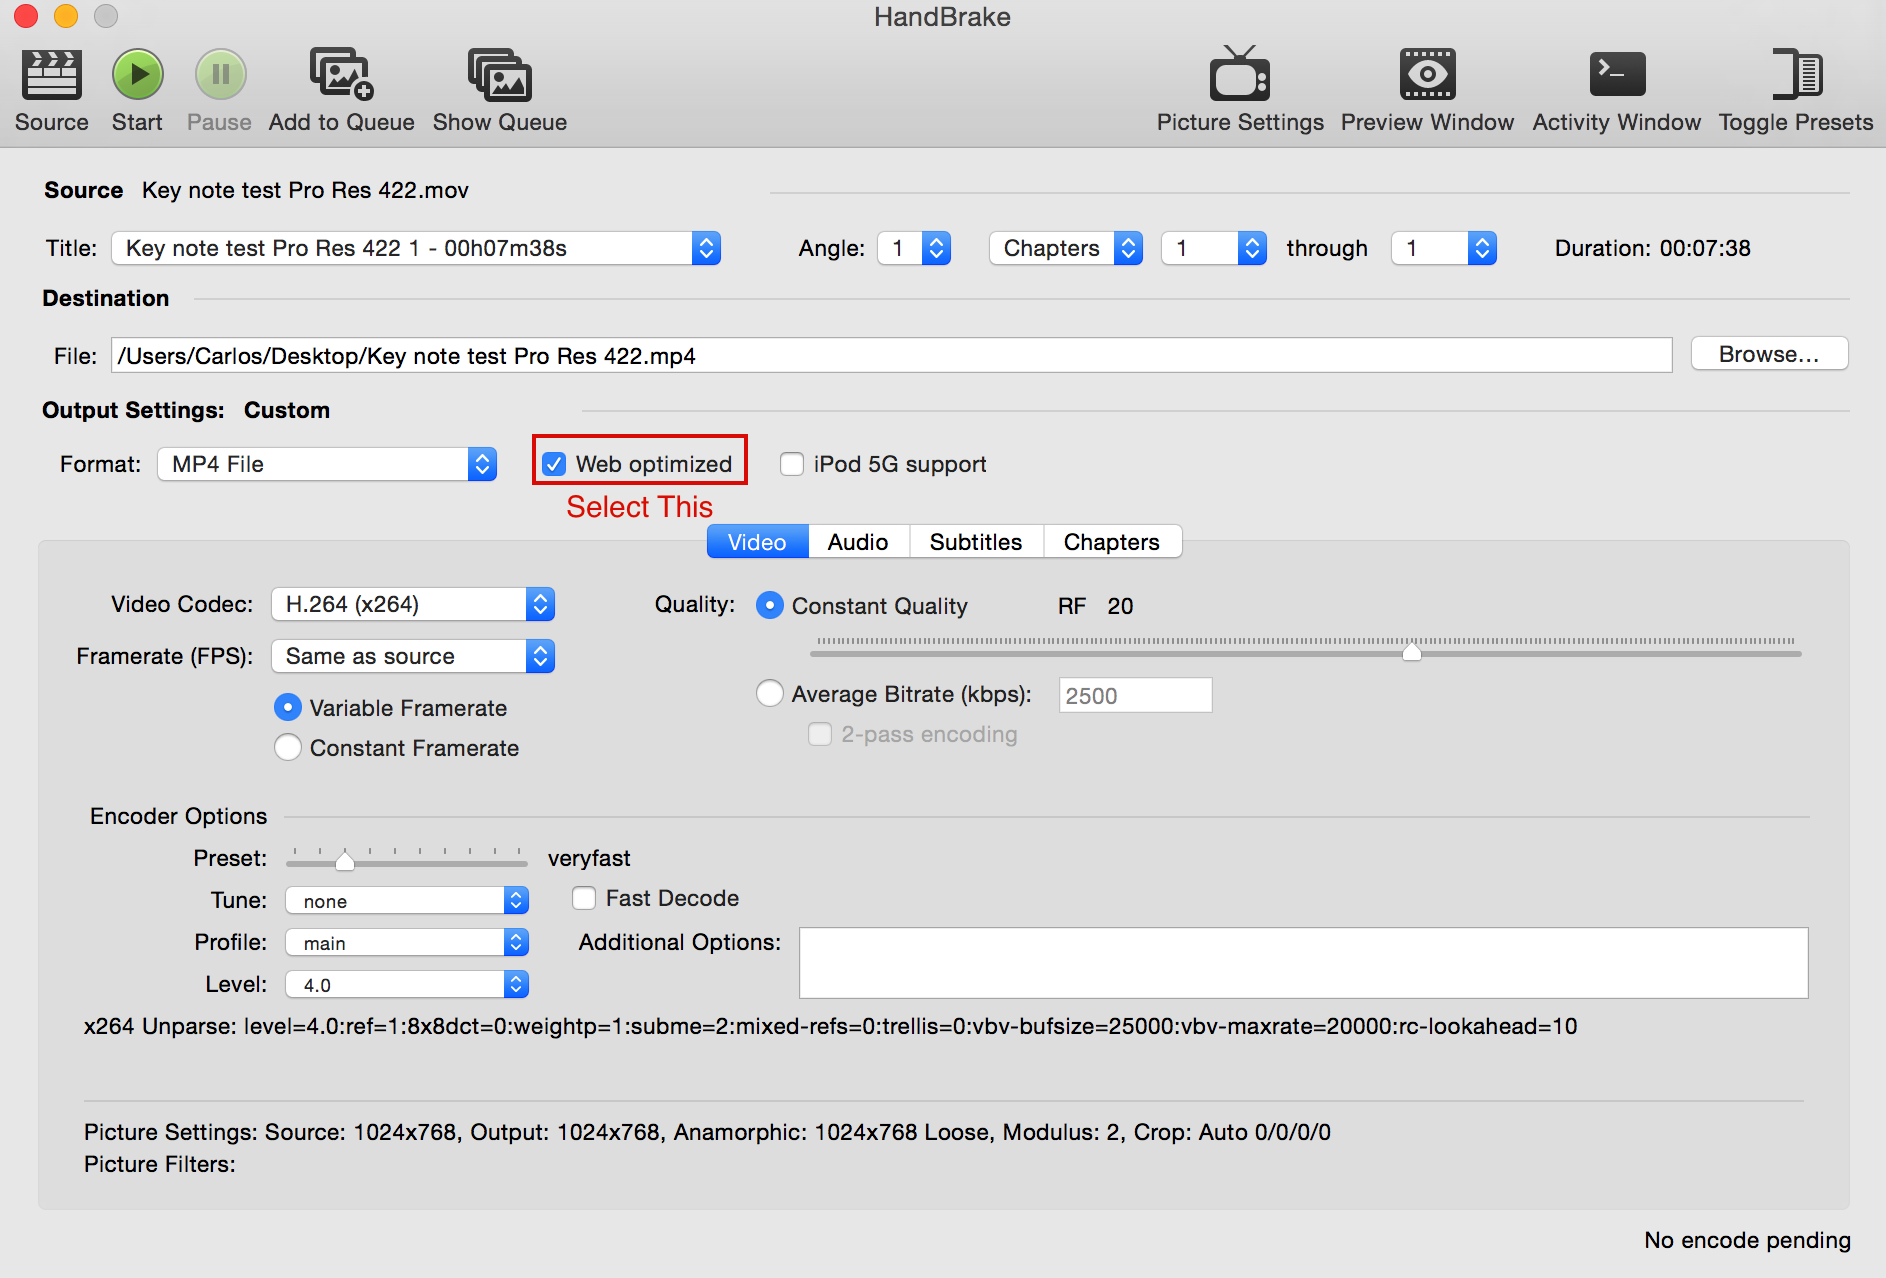This screenshot has width=1886, height=1278.
Task: Click the Picture Filters: label
Action: point(160,1164)
